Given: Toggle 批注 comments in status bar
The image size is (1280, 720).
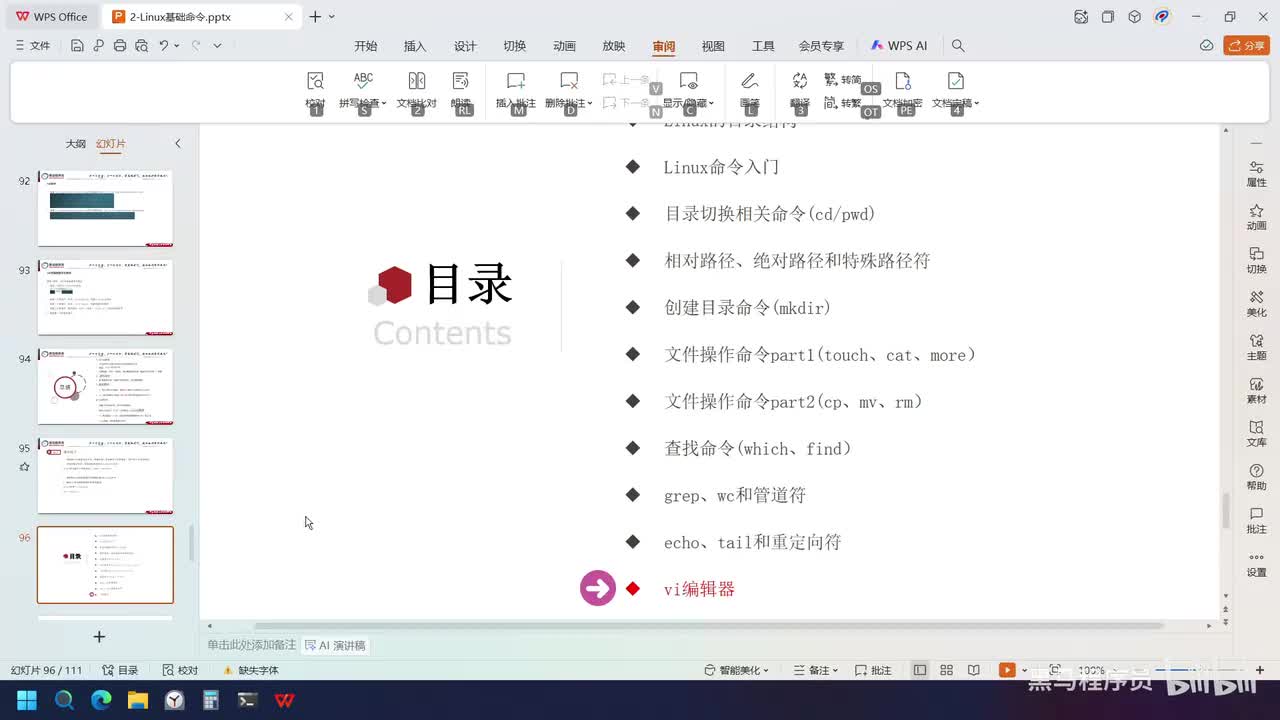Looking at the screenshot, I should click(x=873, y=670).
